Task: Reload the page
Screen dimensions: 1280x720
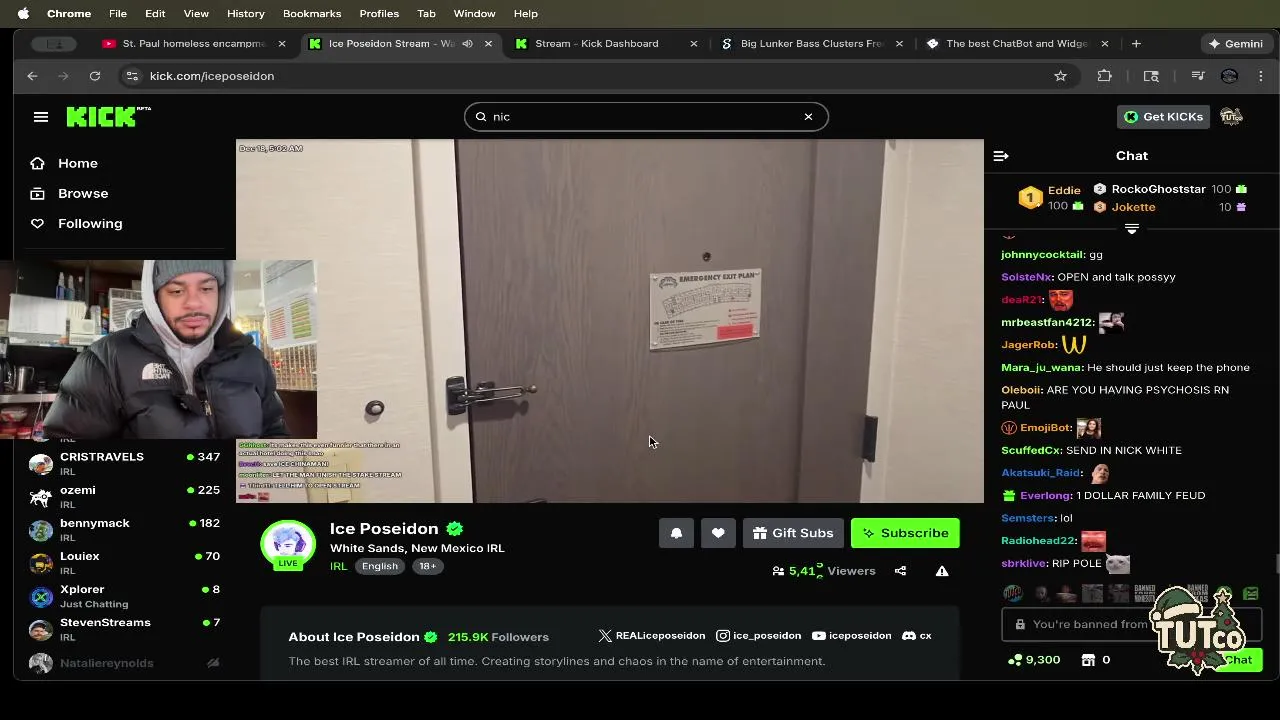Action: click(x=95, y=76)
